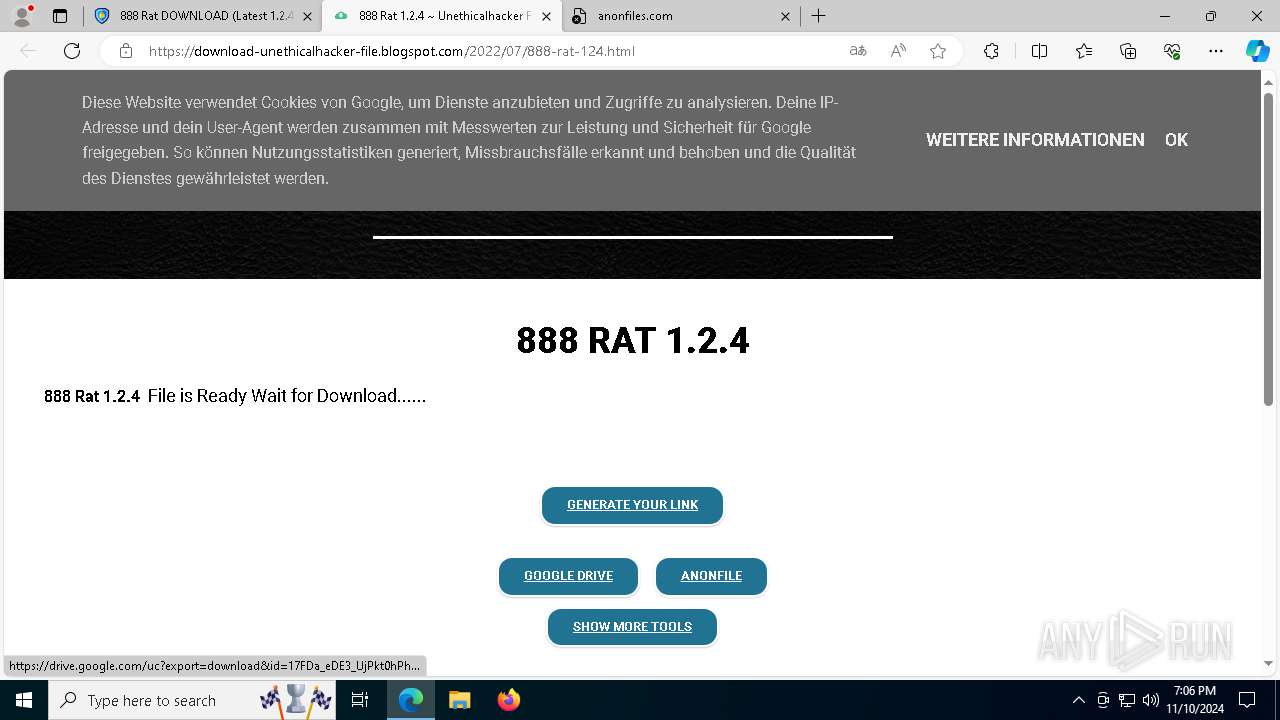
Task: Show hidden system tray icons
Action: point(1078,700)
